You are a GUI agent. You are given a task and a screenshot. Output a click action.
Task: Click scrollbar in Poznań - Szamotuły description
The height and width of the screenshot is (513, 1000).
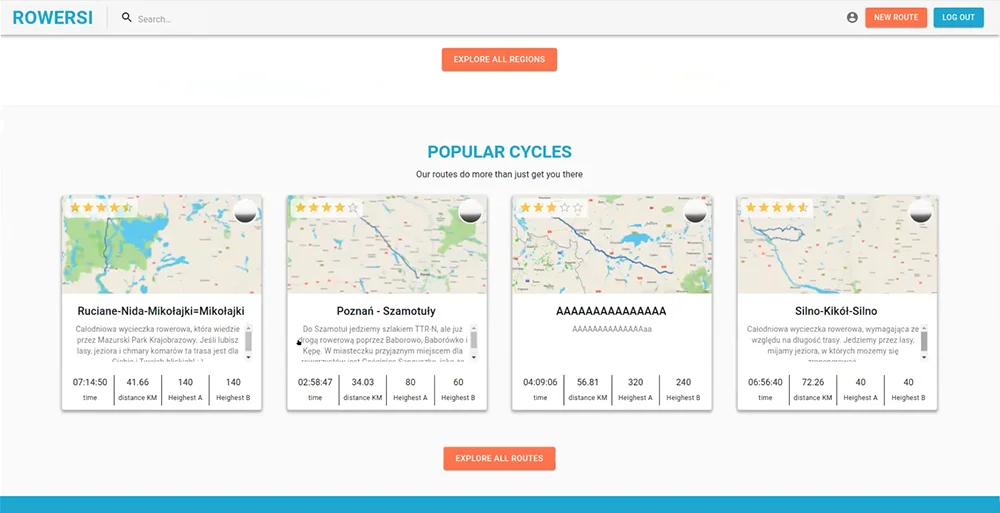click(x=474, y=343)
